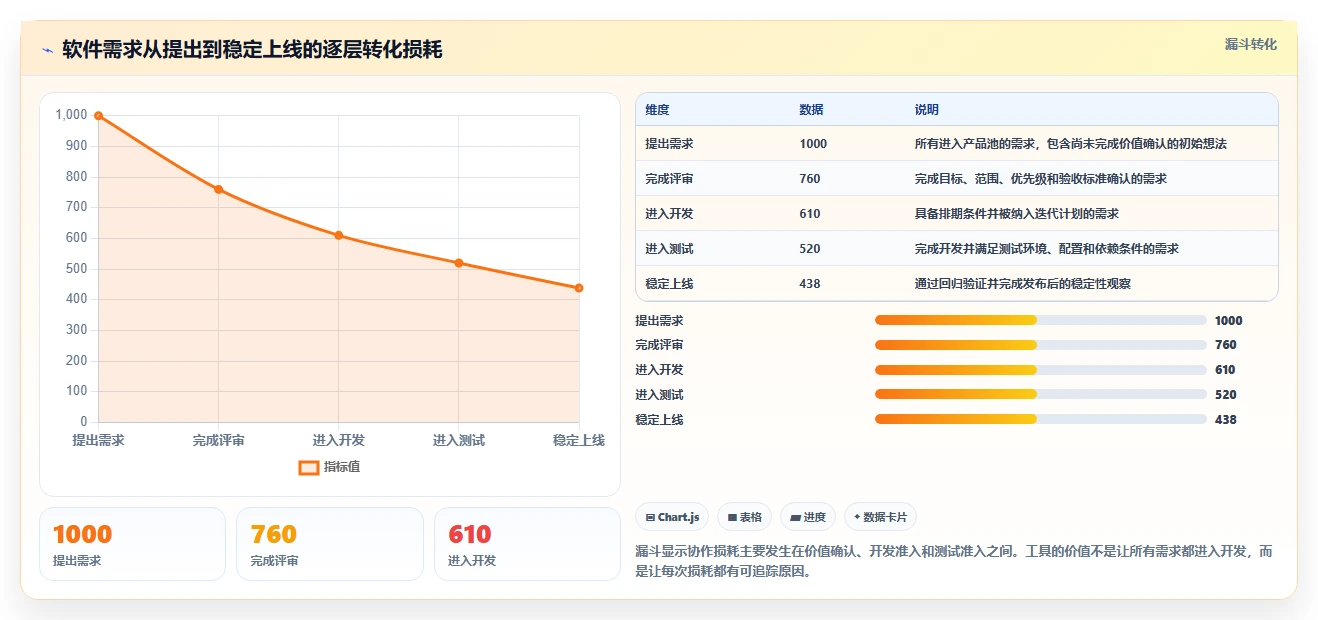
Task: Click the description starting 通过回归验证
Action: click(x=1023, y=284)
